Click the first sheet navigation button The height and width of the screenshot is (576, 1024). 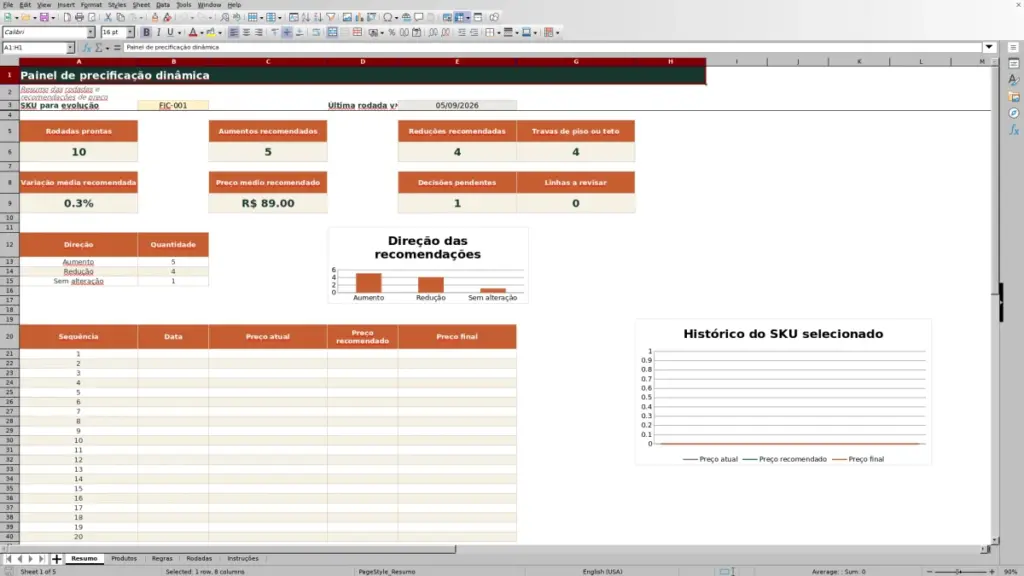8,558
